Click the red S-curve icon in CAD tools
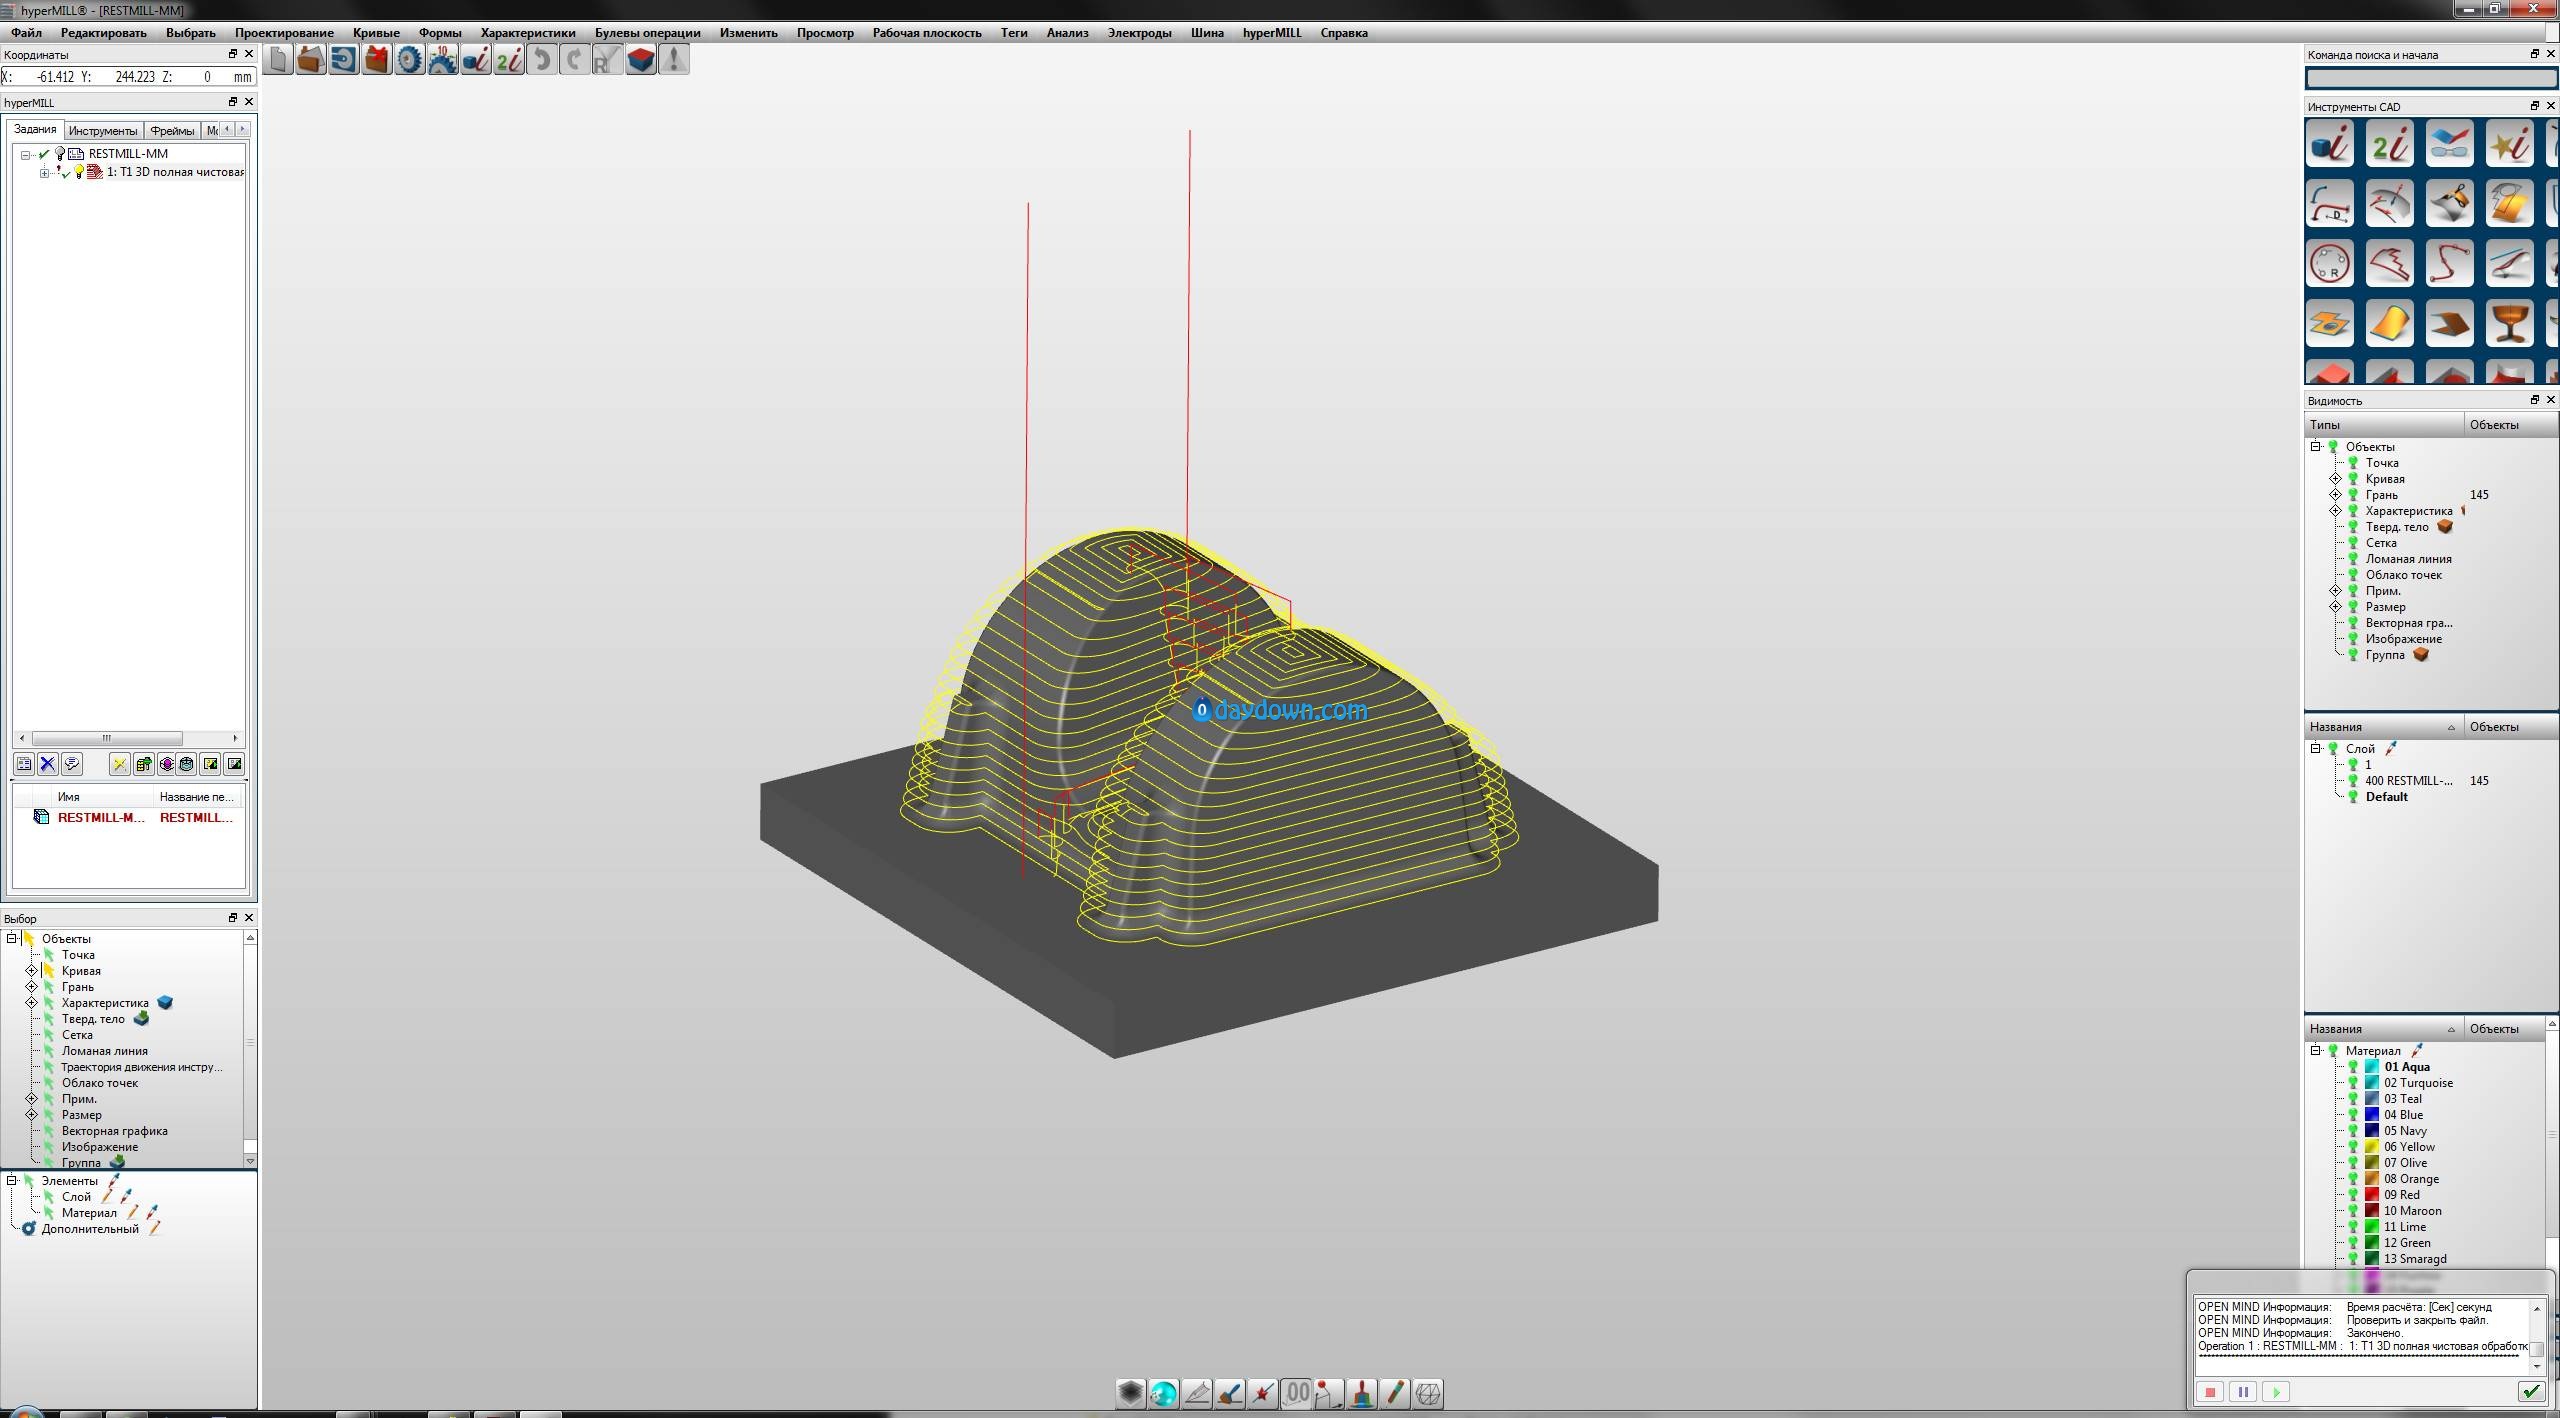 (2450, 264)
